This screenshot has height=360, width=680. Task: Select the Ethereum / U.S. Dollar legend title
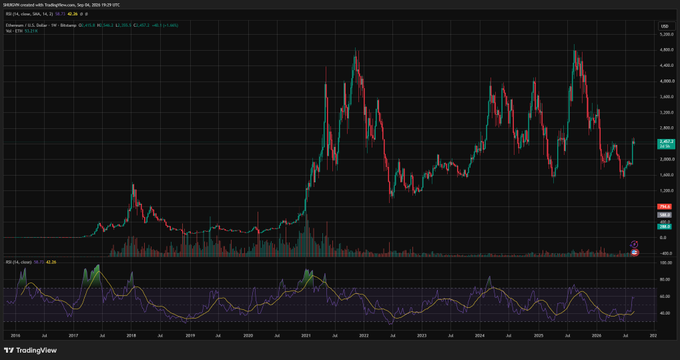[40, 26]
